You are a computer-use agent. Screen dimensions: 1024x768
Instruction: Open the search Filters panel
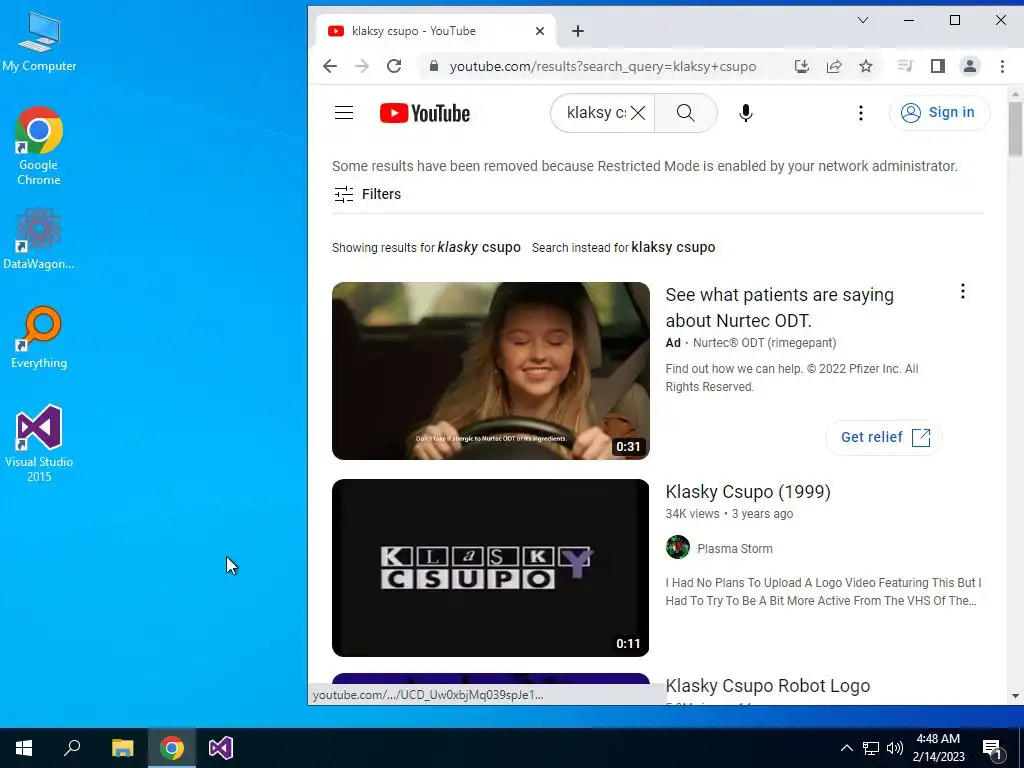[x=368, y=194]
